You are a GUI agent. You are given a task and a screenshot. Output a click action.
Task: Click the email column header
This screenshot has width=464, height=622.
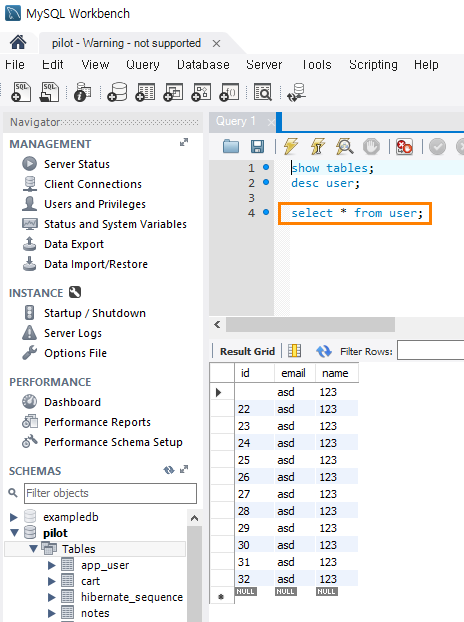click(293, 373)
